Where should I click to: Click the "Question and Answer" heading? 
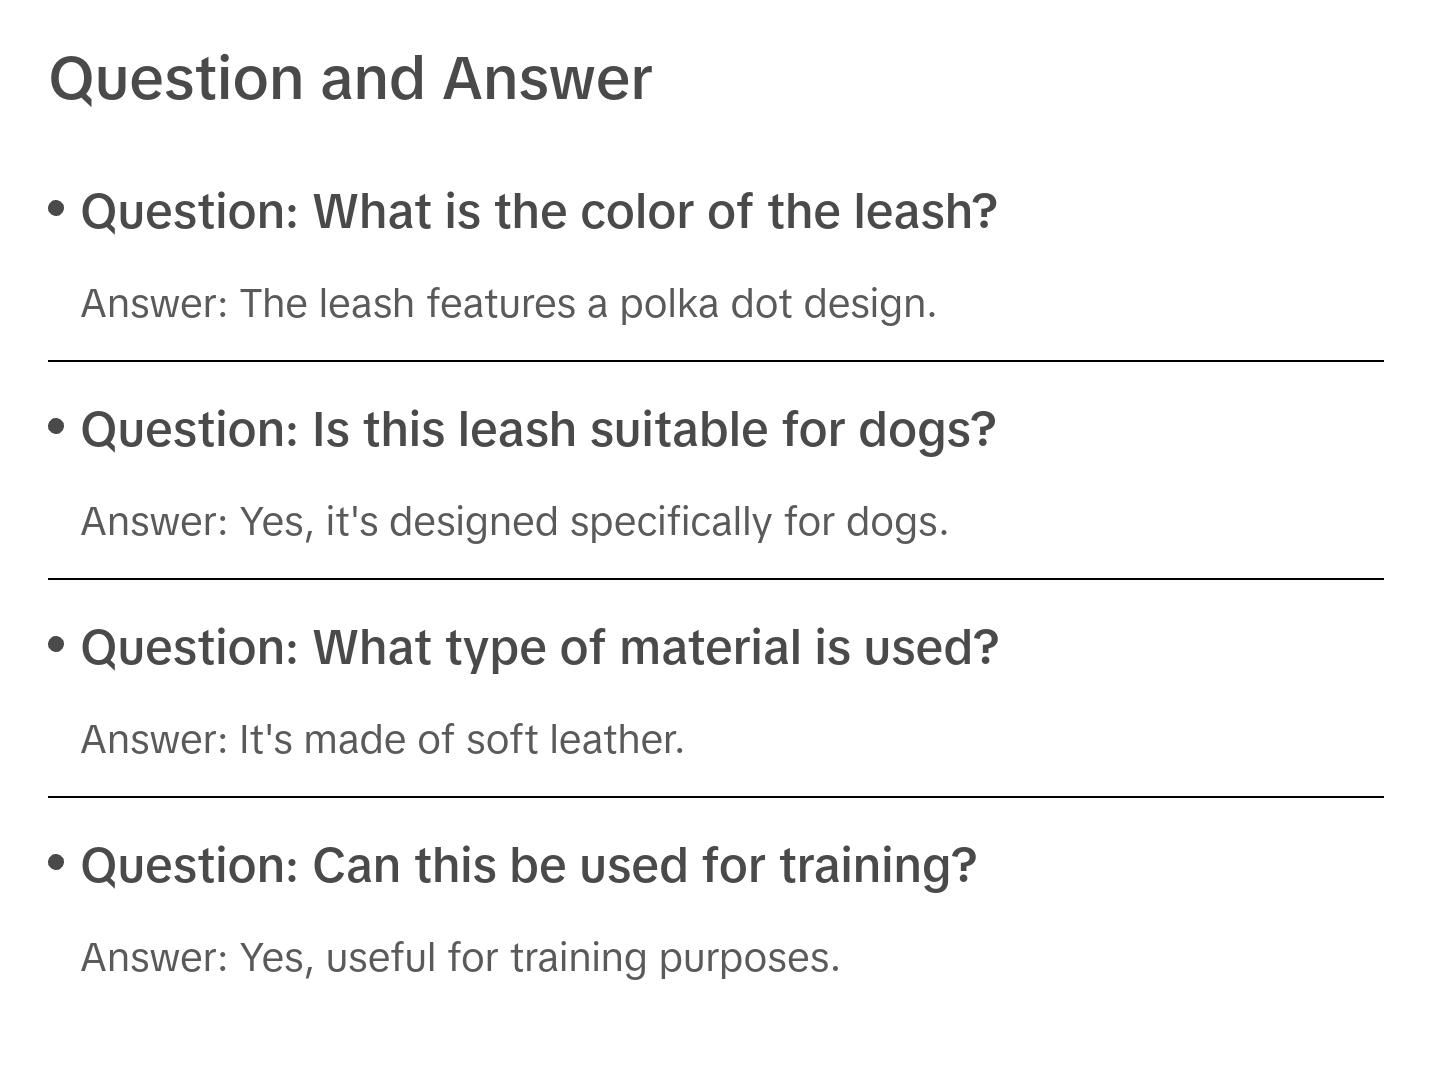click(350, 78)
